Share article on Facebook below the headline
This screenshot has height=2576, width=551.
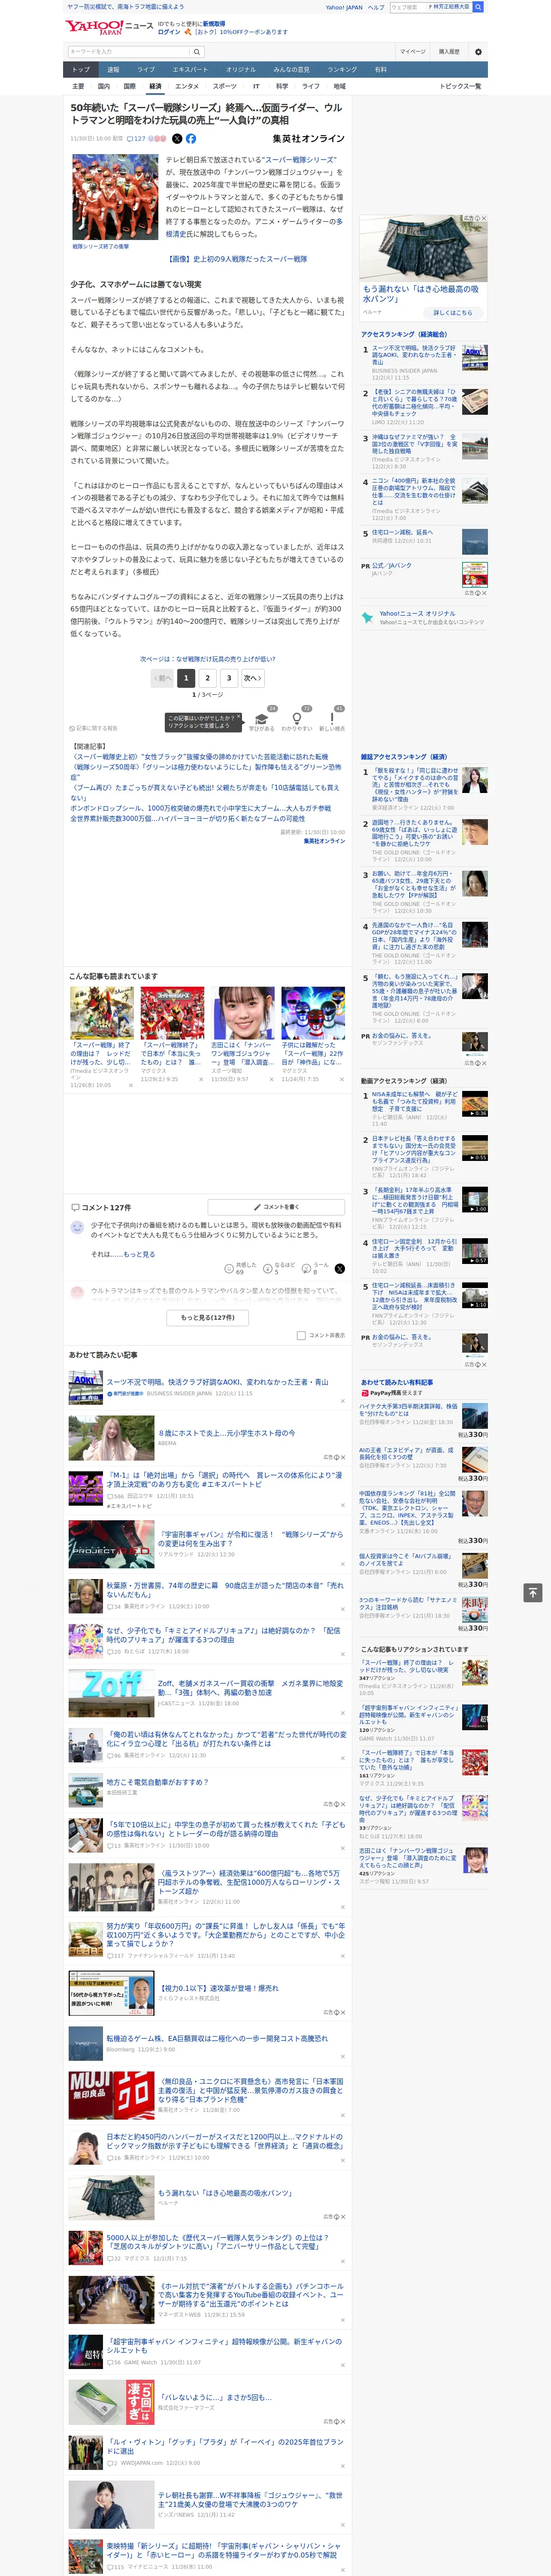pyautogui.click(x=191, y=139)
